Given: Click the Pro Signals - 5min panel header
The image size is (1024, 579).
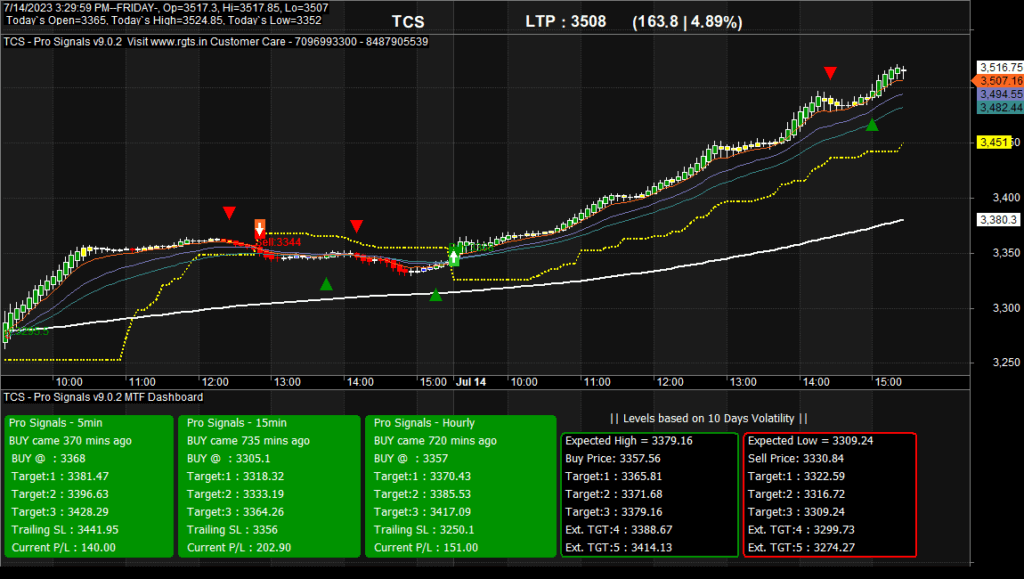Looking at the screenshot, I should [x=56, y=423].
